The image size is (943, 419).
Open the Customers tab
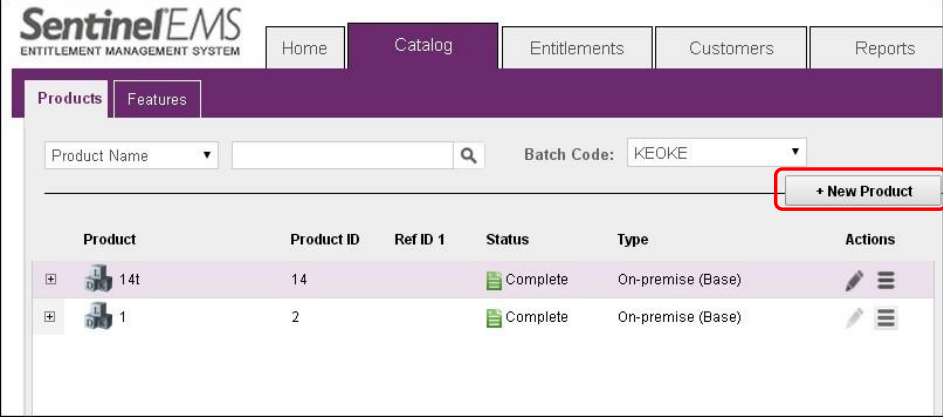(x=731, y=48)
